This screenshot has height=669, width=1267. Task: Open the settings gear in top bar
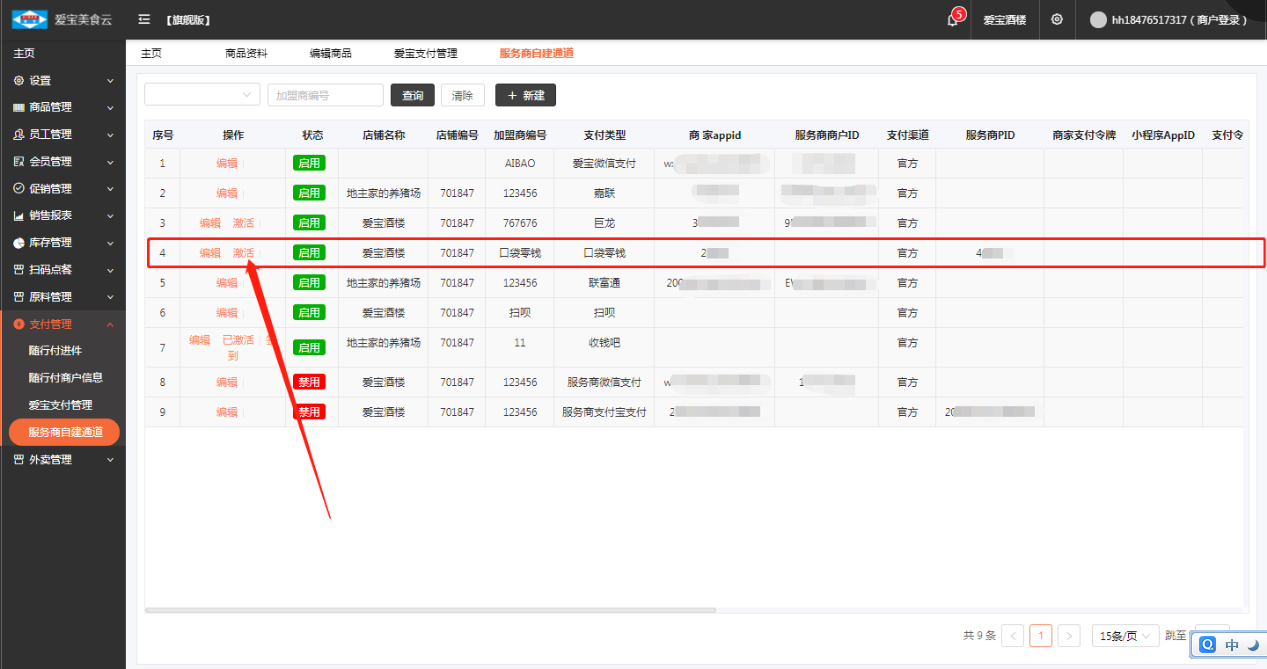tap(1057, 20)
